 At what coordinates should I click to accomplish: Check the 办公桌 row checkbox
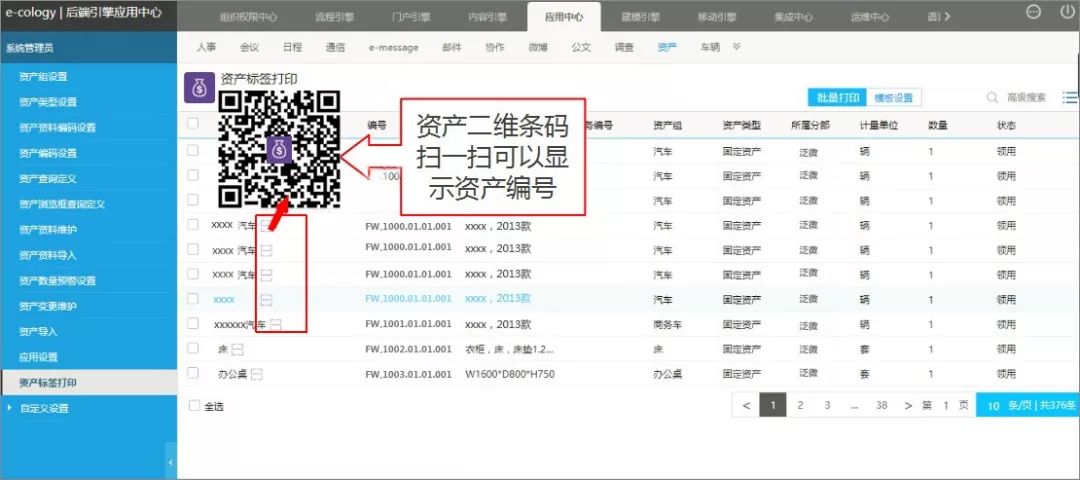click(x=193, y=373)
